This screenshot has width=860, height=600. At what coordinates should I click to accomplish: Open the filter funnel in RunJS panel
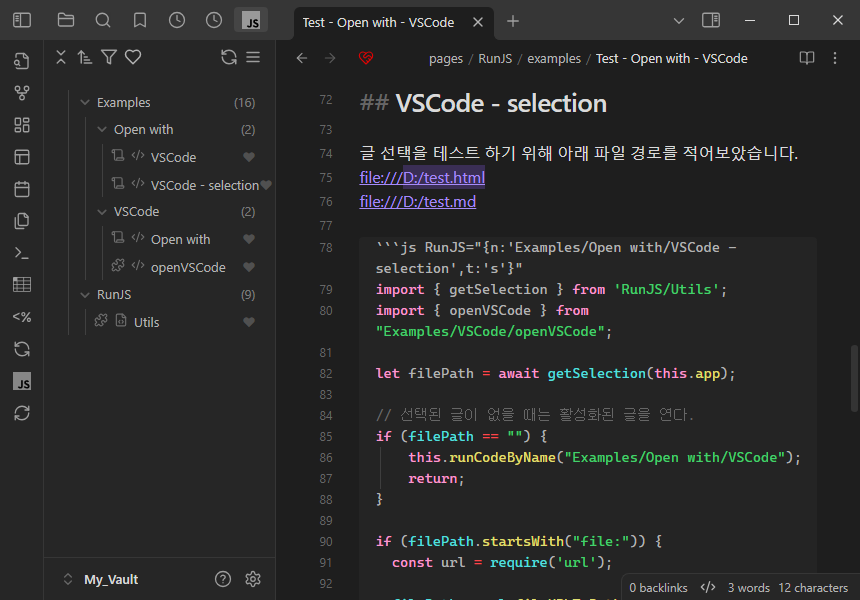(x=109, y=57)
